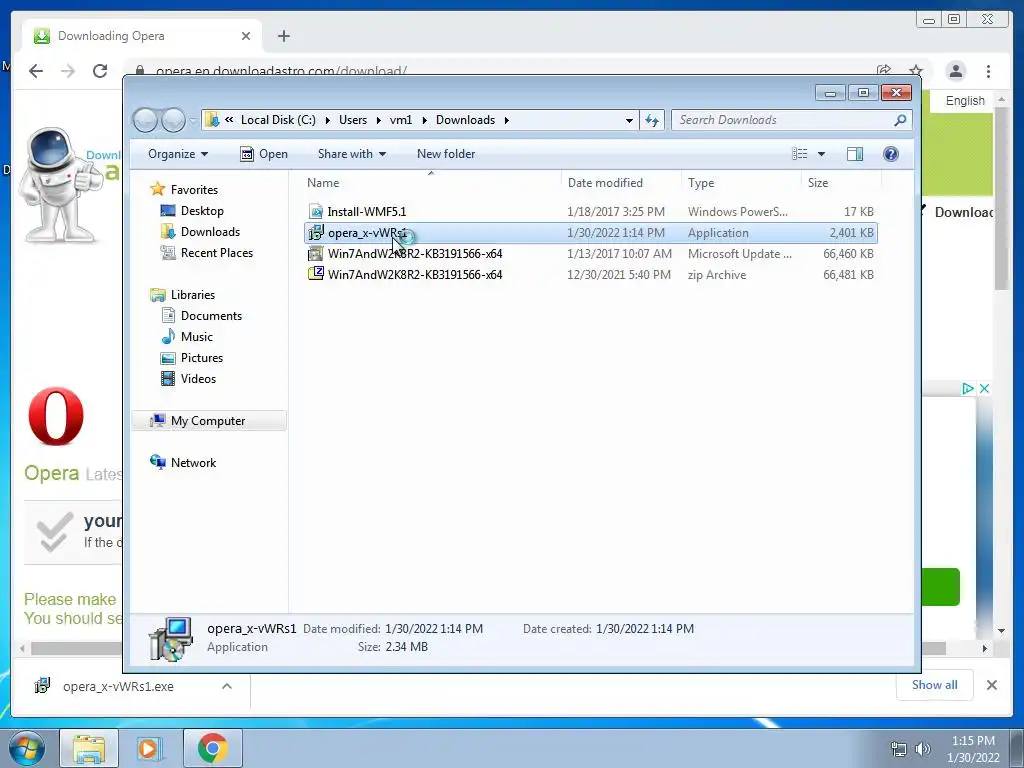Click Local Disk (C:) breadcrumb
Image resolution: width=1024 pixels, height=768 pixels.
point(278,120)
